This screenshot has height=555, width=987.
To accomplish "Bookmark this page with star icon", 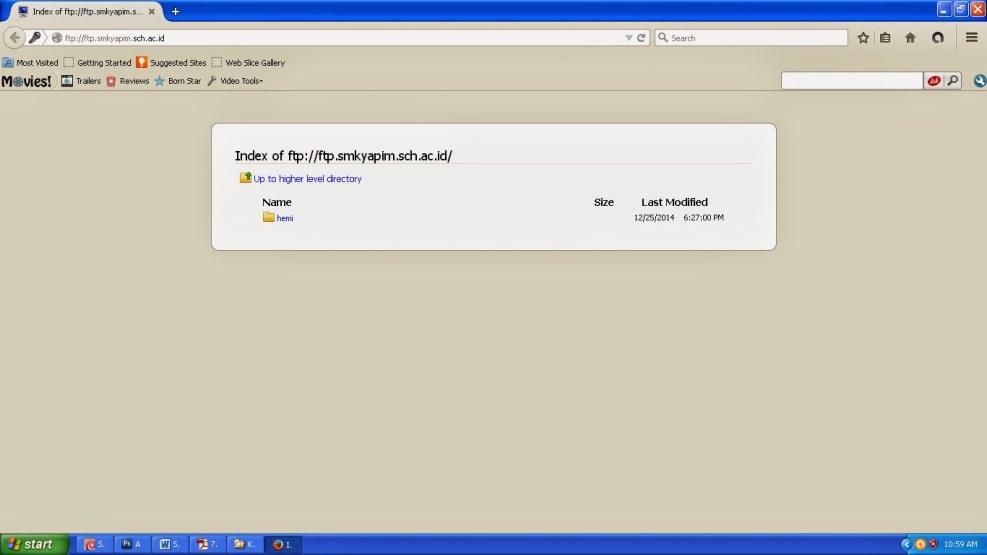I will (x=863, y=38).
